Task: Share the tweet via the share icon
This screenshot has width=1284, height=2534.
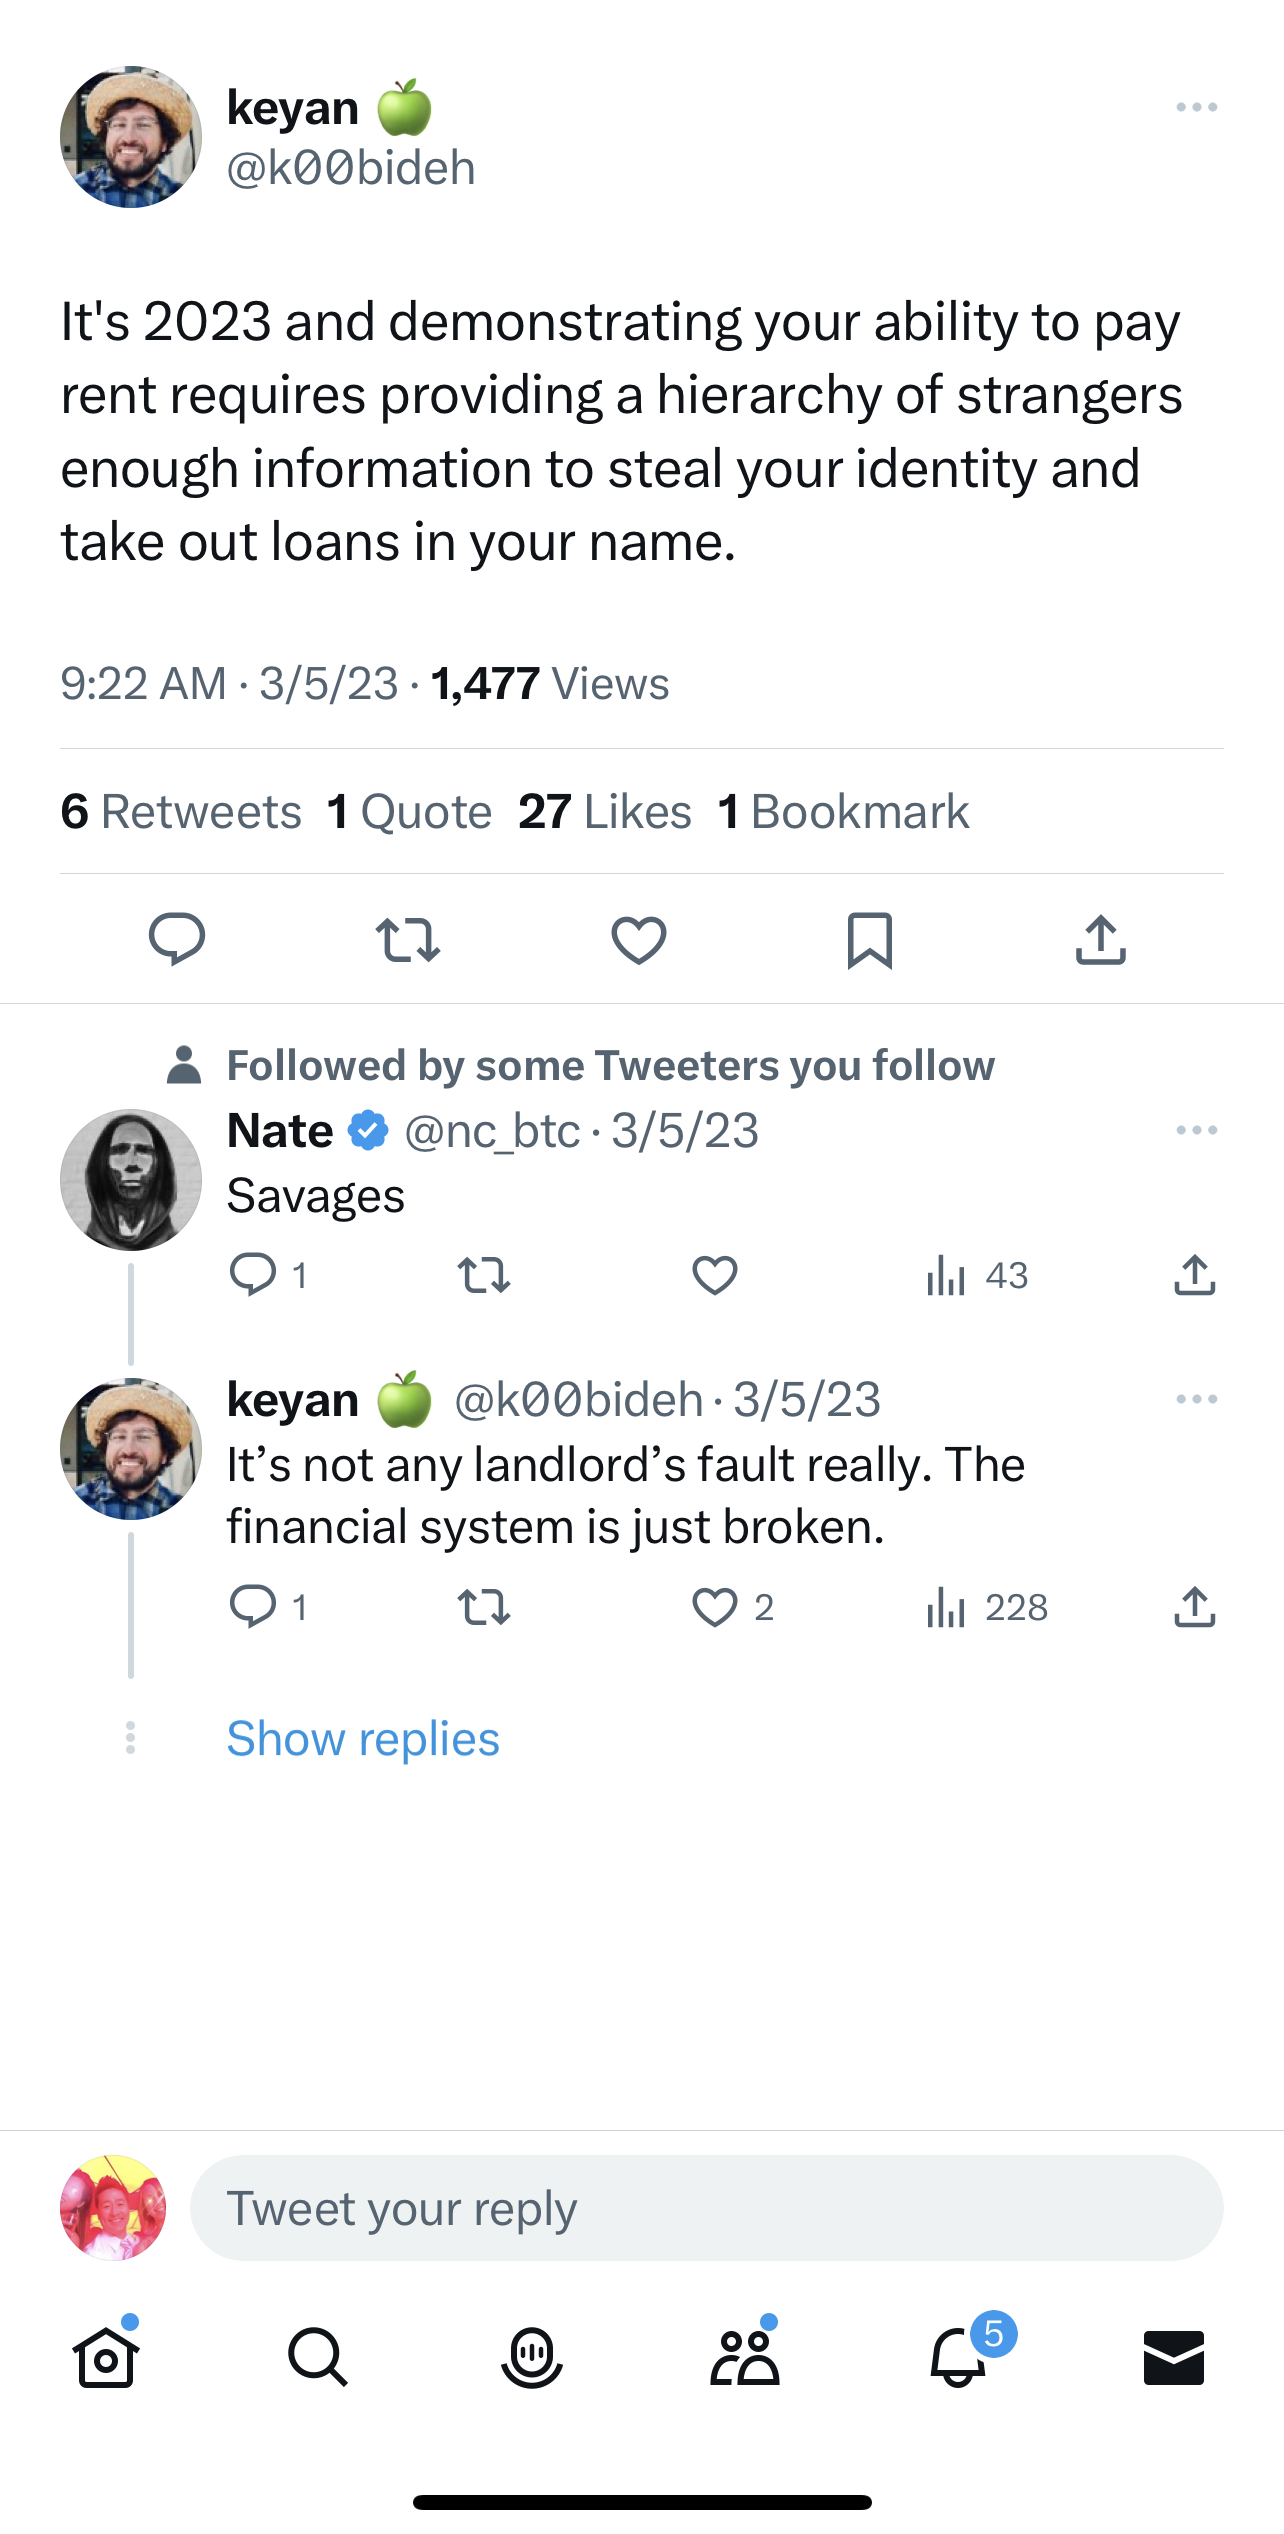Action: click(1100, 938)
